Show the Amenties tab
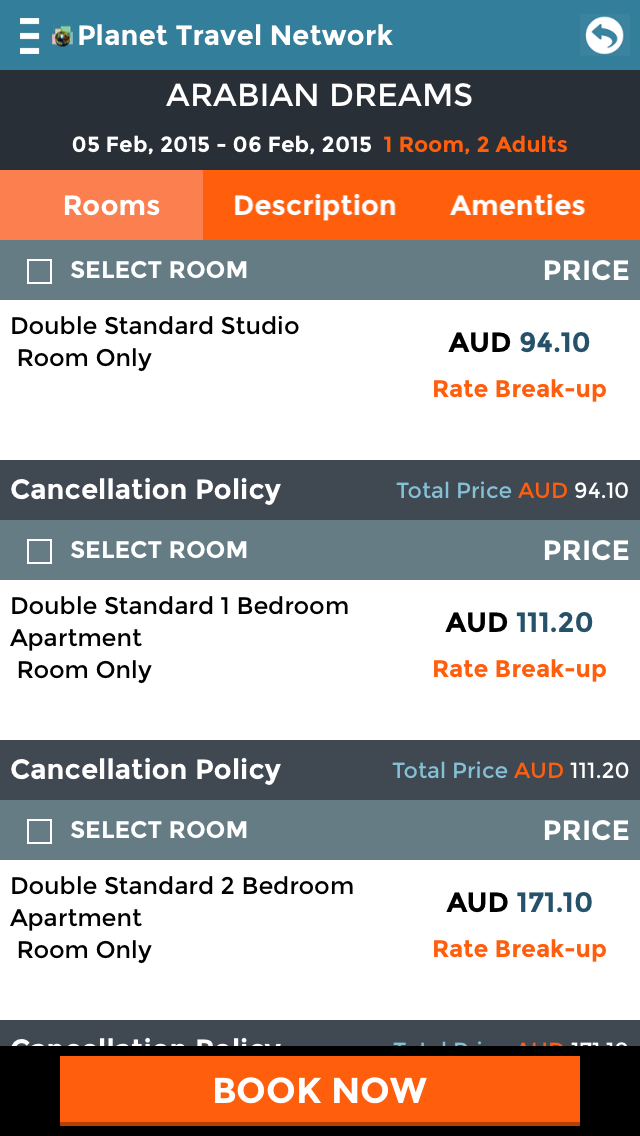The width and height of the screenshot is (640, 1136). pyautogui.click(x=517, y=206)
